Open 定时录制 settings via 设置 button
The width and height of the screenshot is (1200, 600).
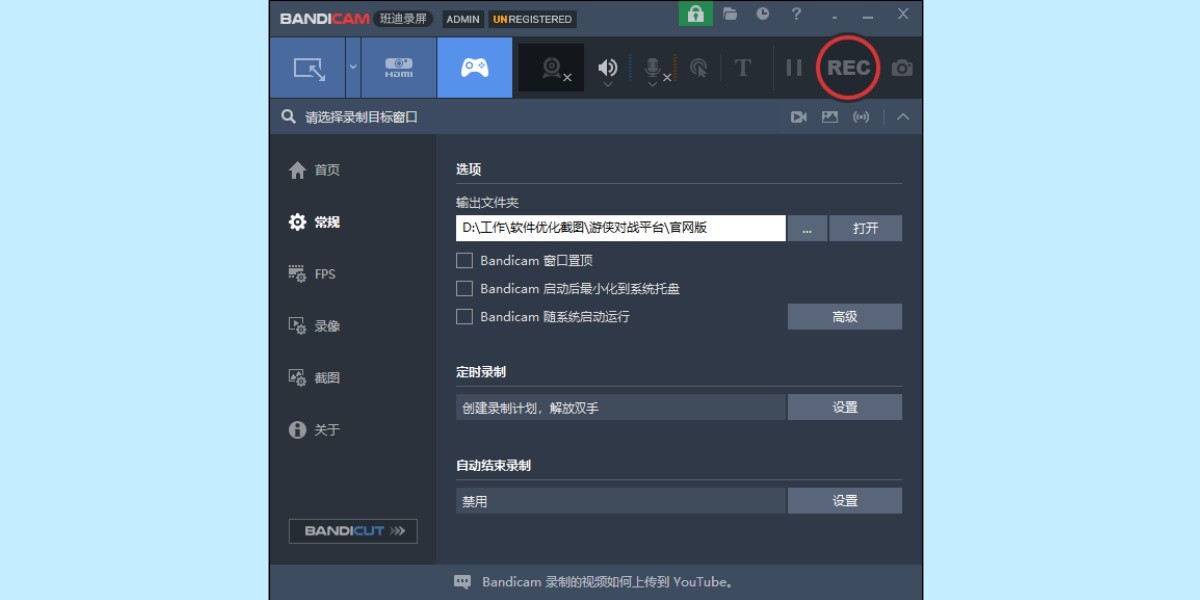tap(845, 406)
